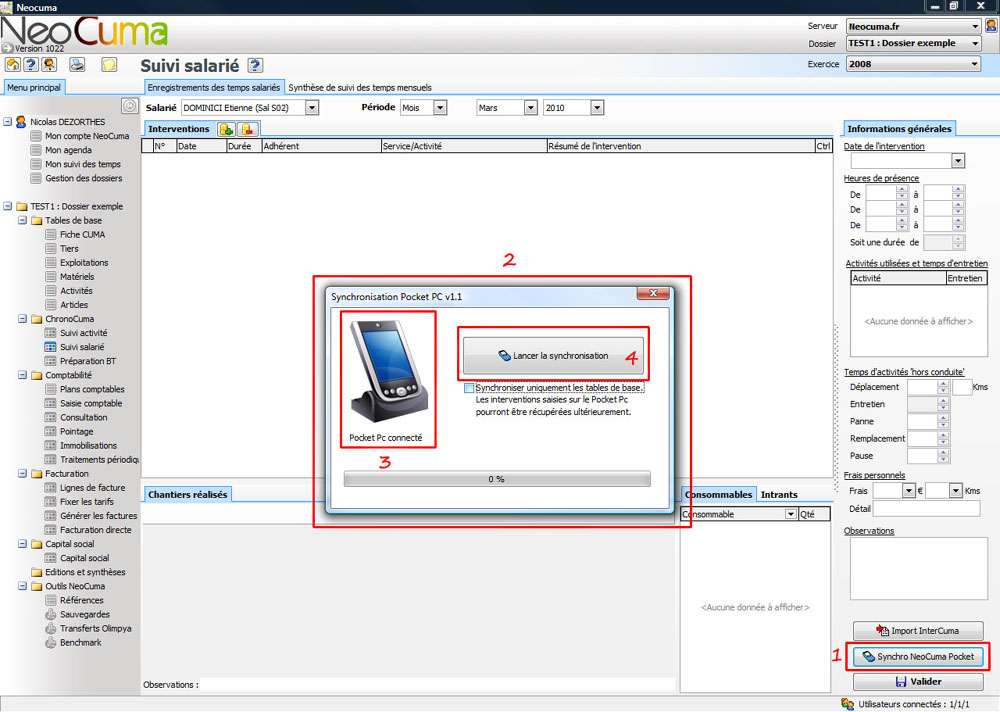Open the Enregistrements des temps salariés tab
The image size is (1000, 712).
click(x=214, y=87)
